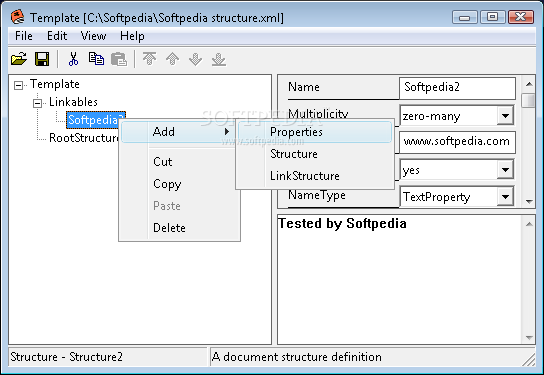
Task: Open the File menu
Action: (x=24, y=36)
